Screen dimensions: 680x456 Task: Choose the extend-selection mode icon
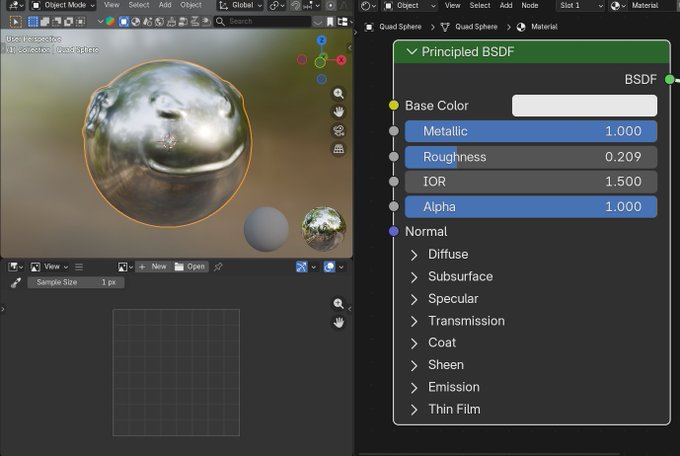point(45,21)
